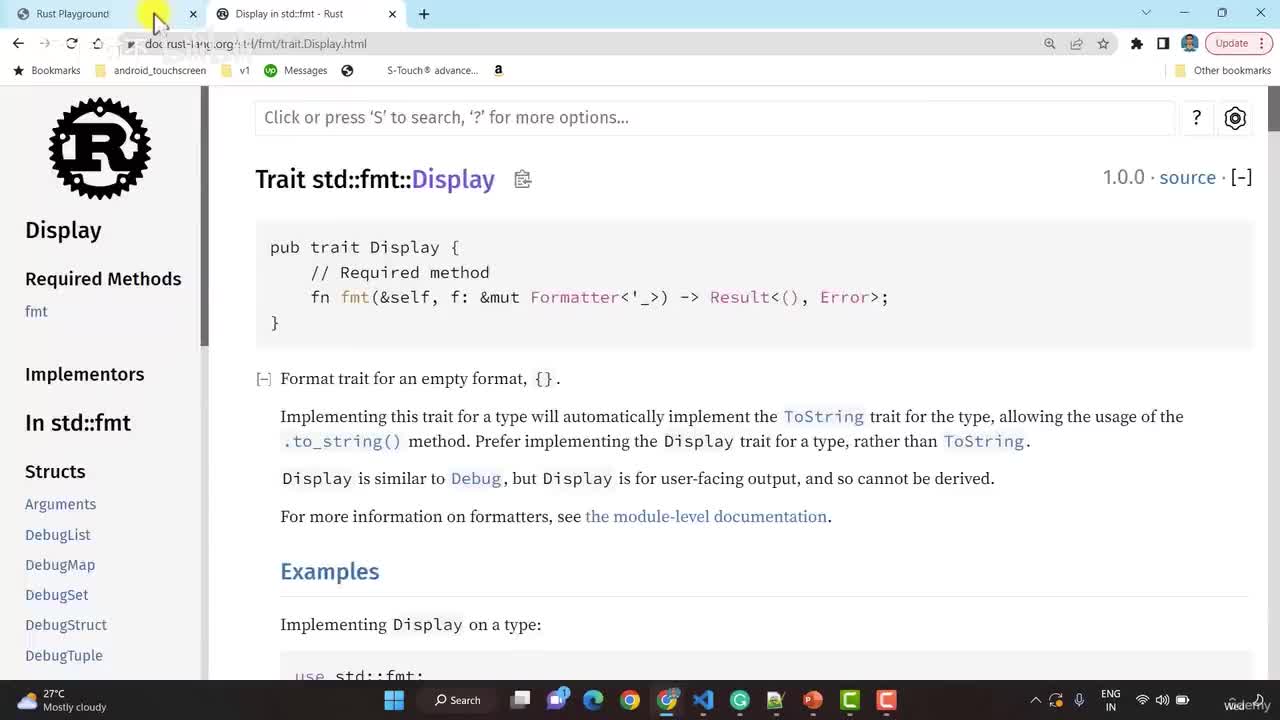The height and width of the screenshot is (720, 1280).
Task: Open the .to_string() method link
Action: click(x=342, y=442)
